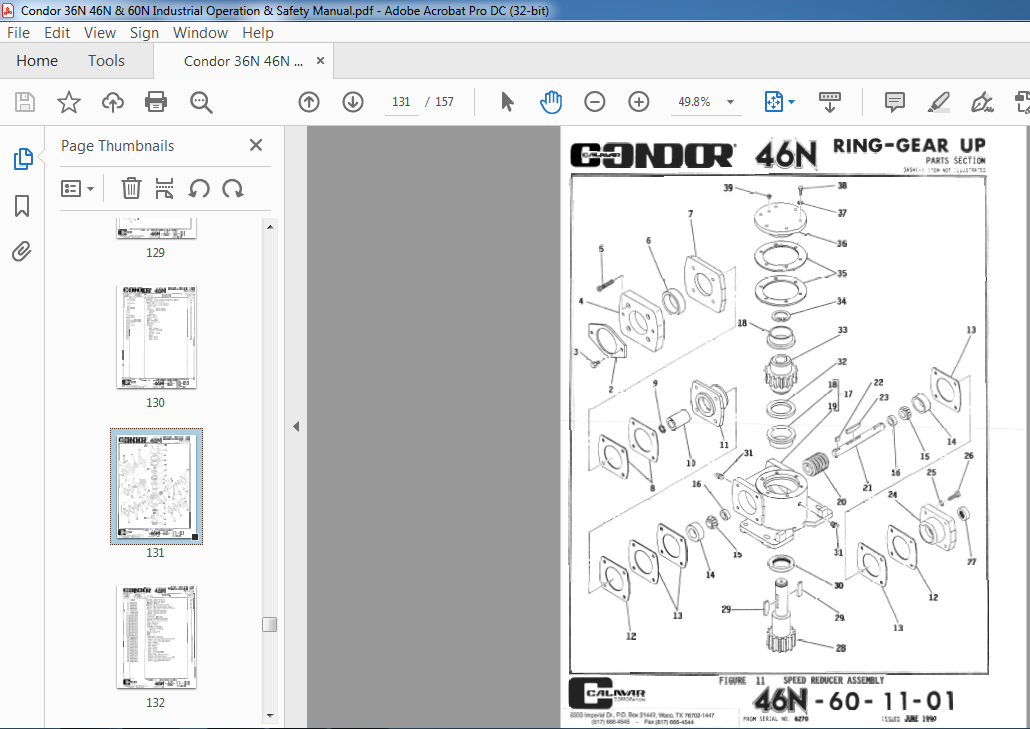1030x729 pixels.
Task: Select page 130 thumbnail
Action: click(156, 337)
